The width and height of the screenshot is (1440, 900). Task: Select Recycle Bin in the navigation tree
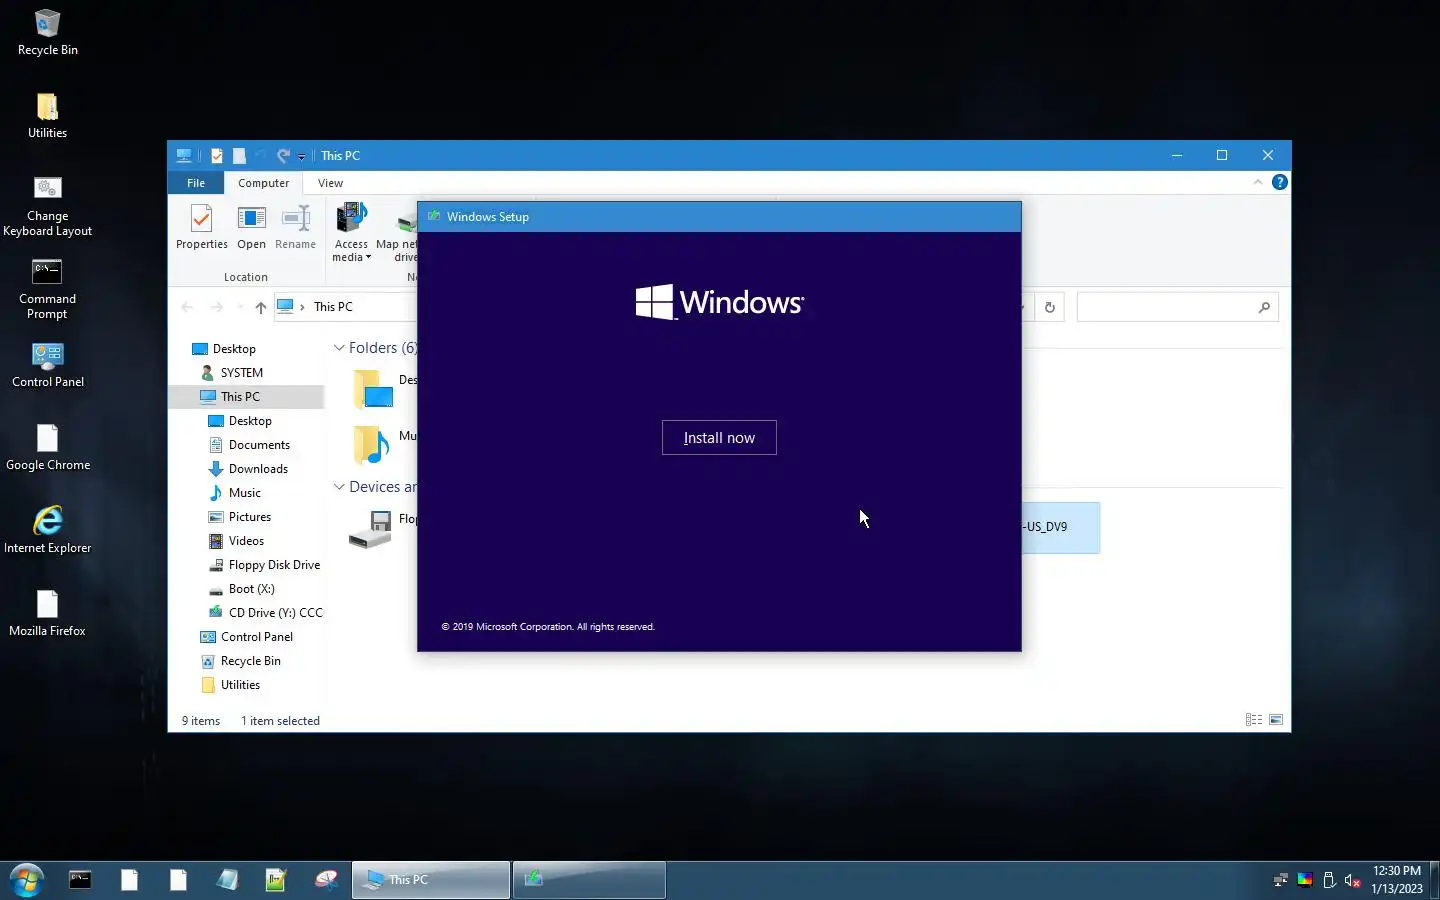pyautogui.click(x=250, y=661)
